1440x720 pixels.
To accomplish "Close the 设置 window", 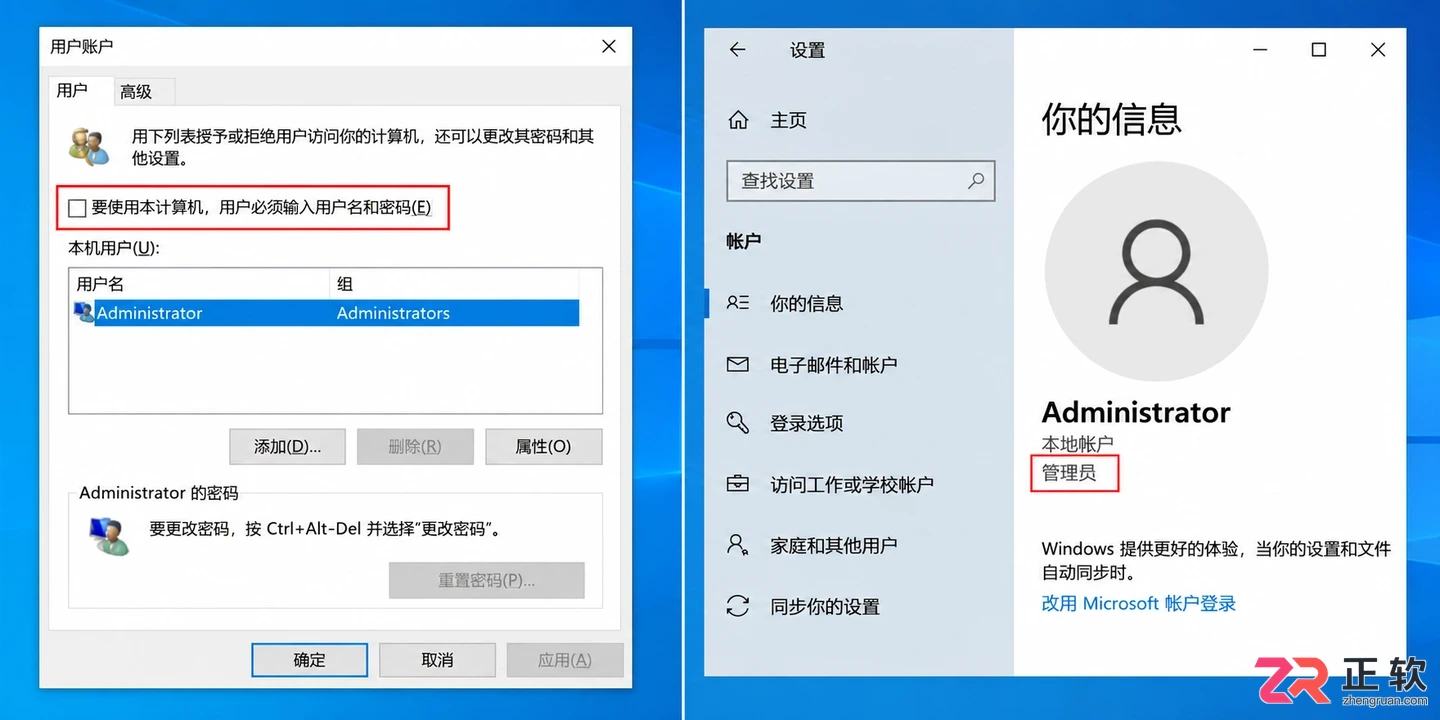I will click(x=1378, y=50).
